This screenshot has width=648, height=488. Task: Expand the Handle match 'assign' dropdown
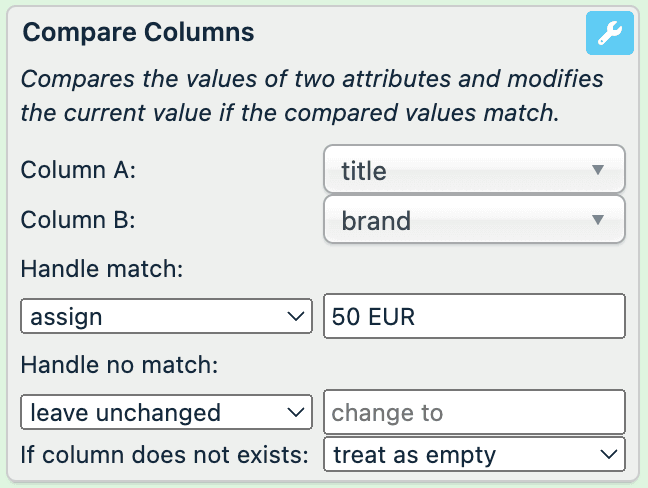coord(166,317)
